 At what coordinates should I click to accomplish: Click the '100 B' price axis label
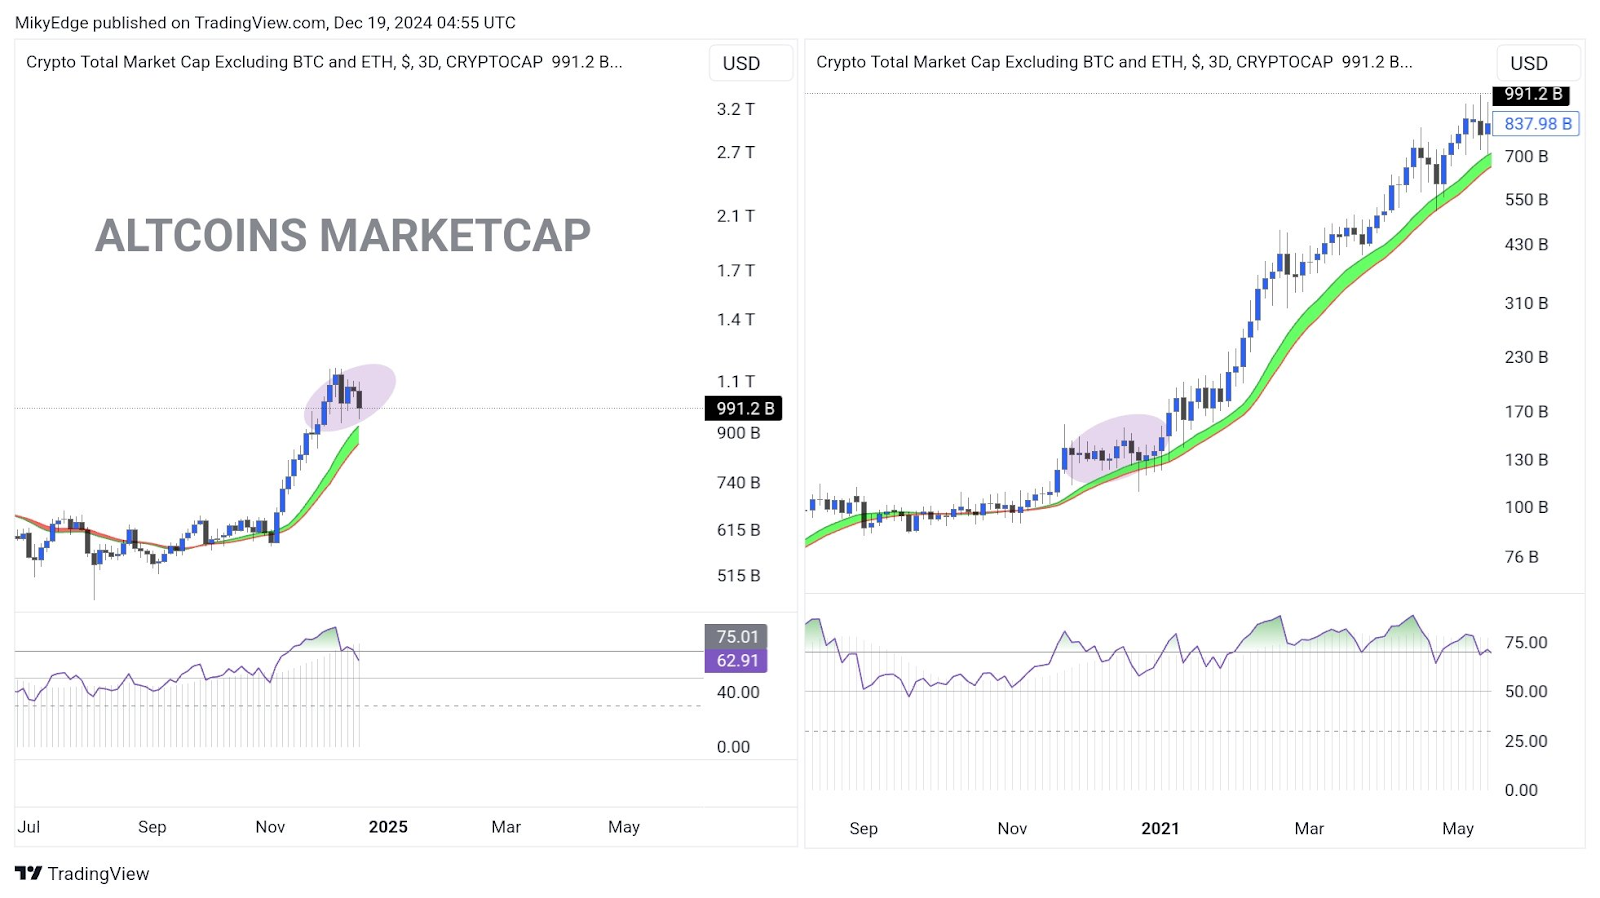(1527, 508)
